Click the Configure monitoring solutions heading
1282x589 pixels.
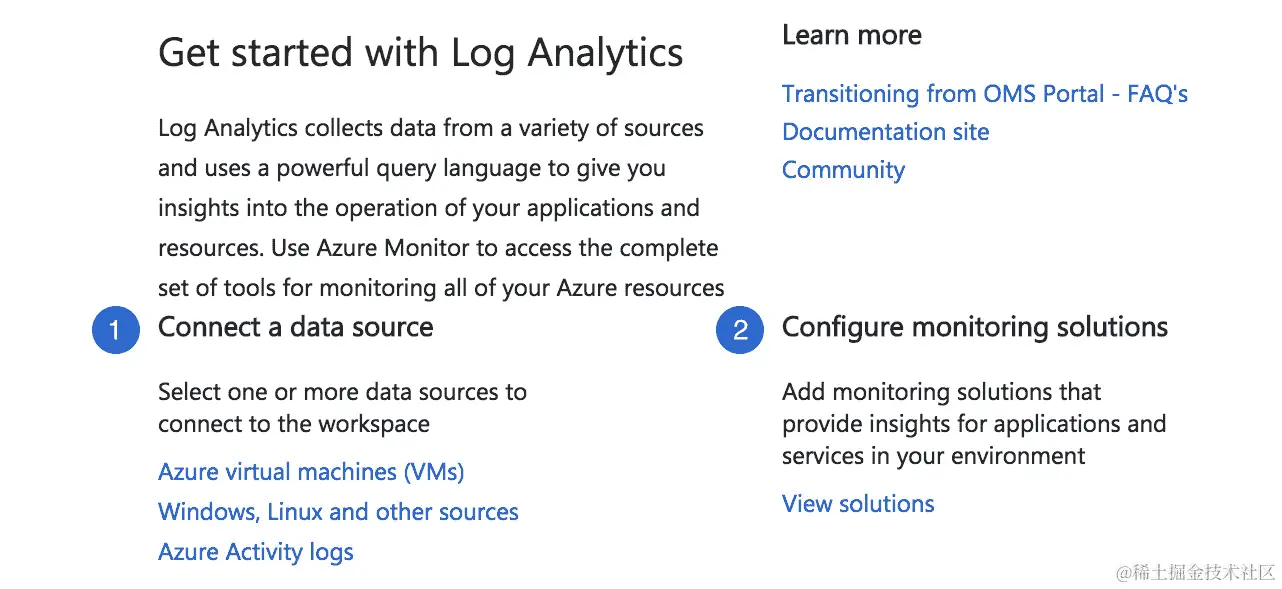pyautogui.click(x=975, y=326)
